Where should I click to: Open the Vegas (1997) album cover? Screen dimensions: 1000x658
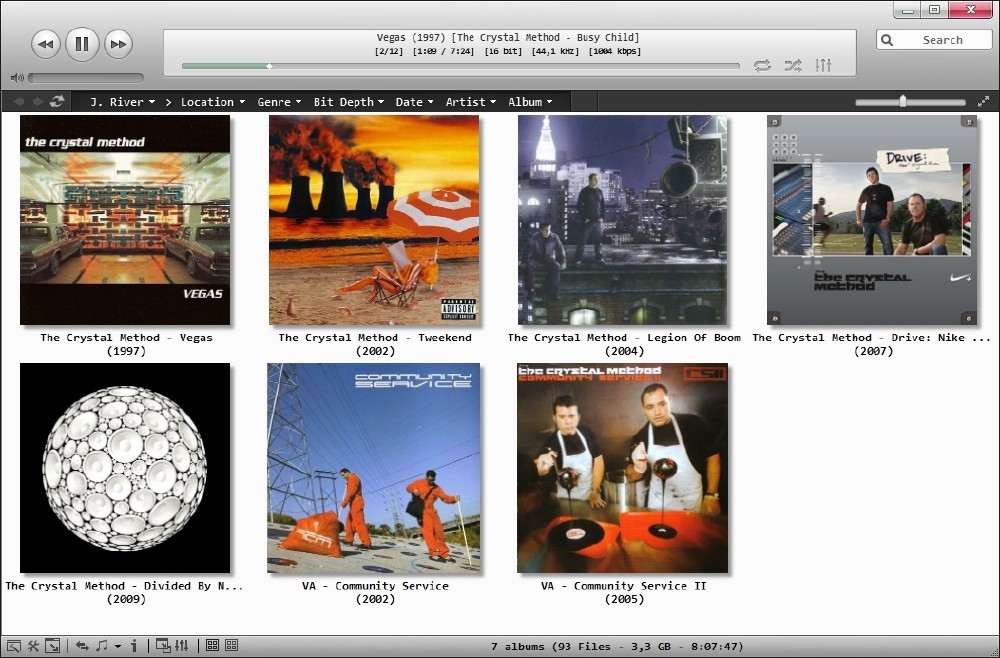[125, 220]
